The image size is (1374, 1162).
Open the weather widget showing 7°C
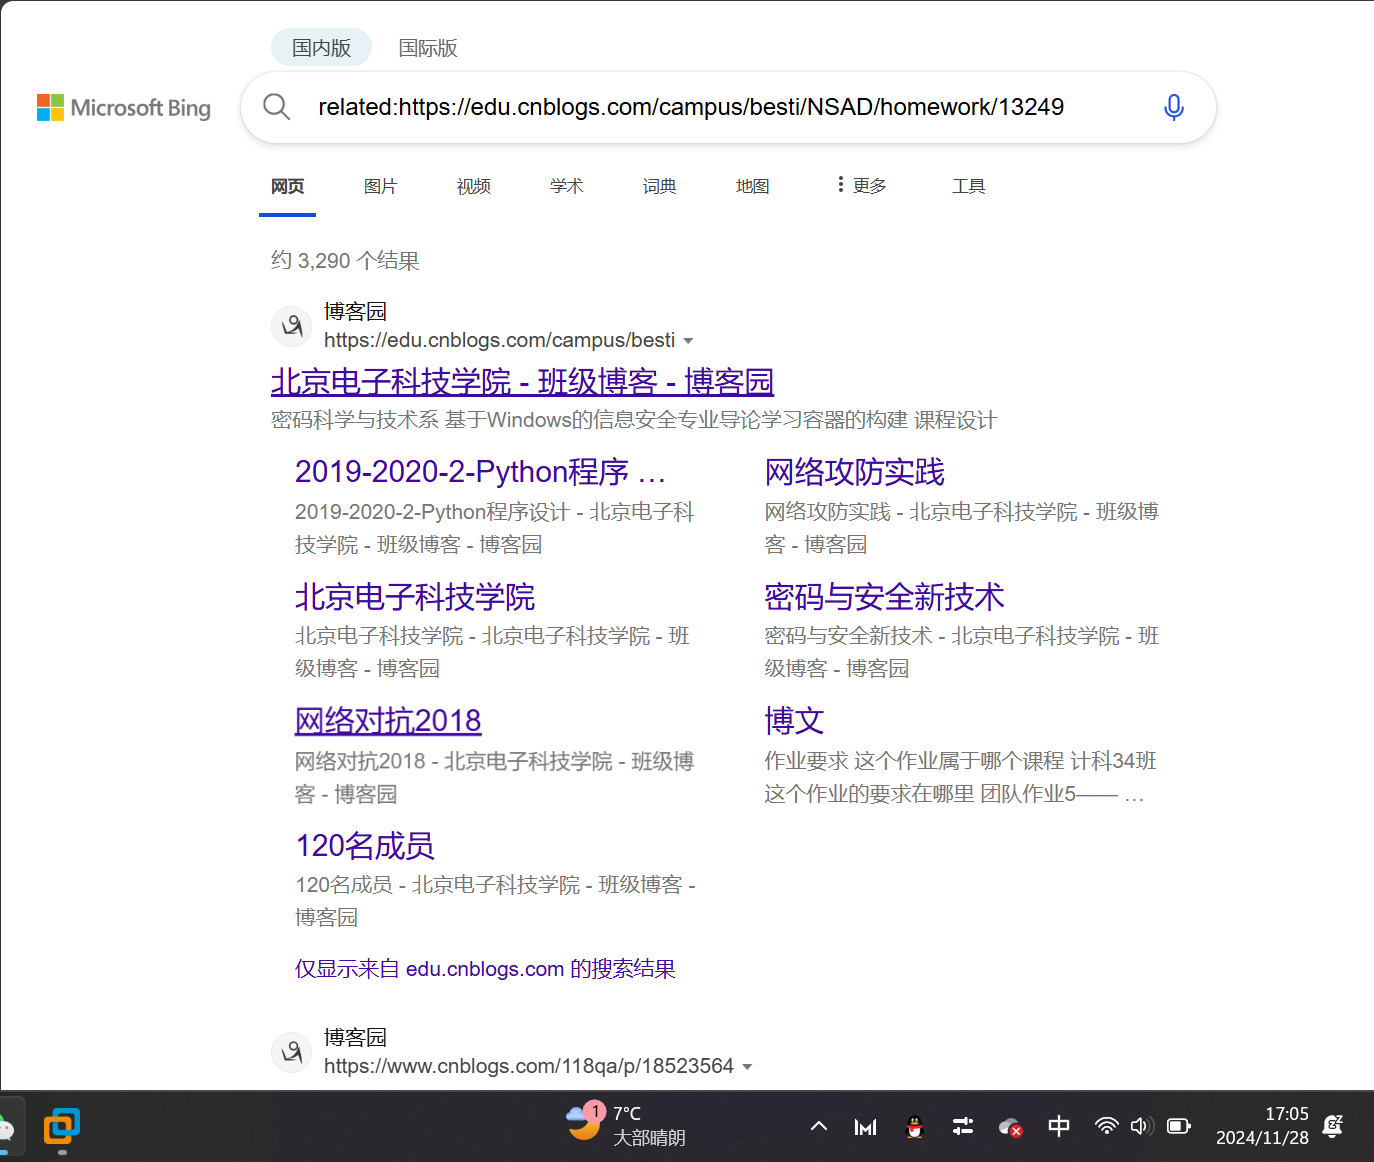coord(625,1125)
